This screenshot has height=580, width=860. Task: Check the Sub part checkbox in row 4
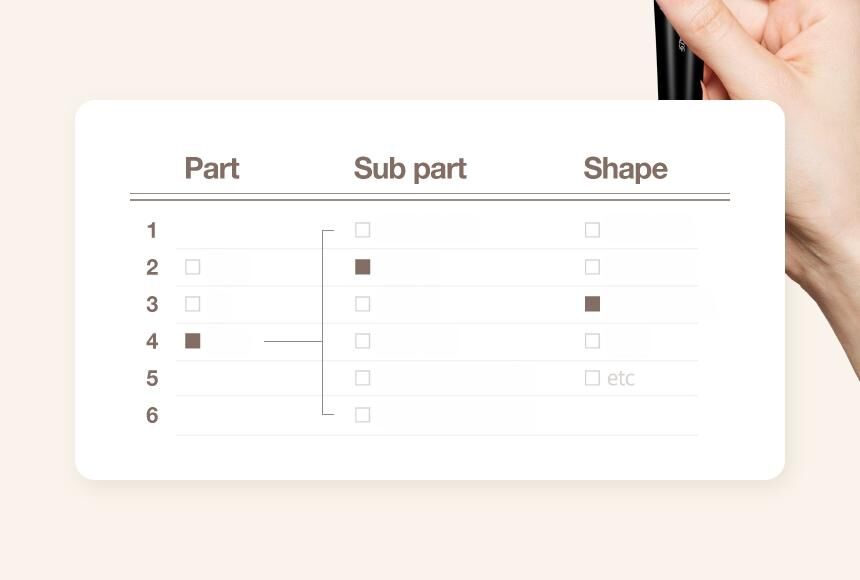point(363,341)
